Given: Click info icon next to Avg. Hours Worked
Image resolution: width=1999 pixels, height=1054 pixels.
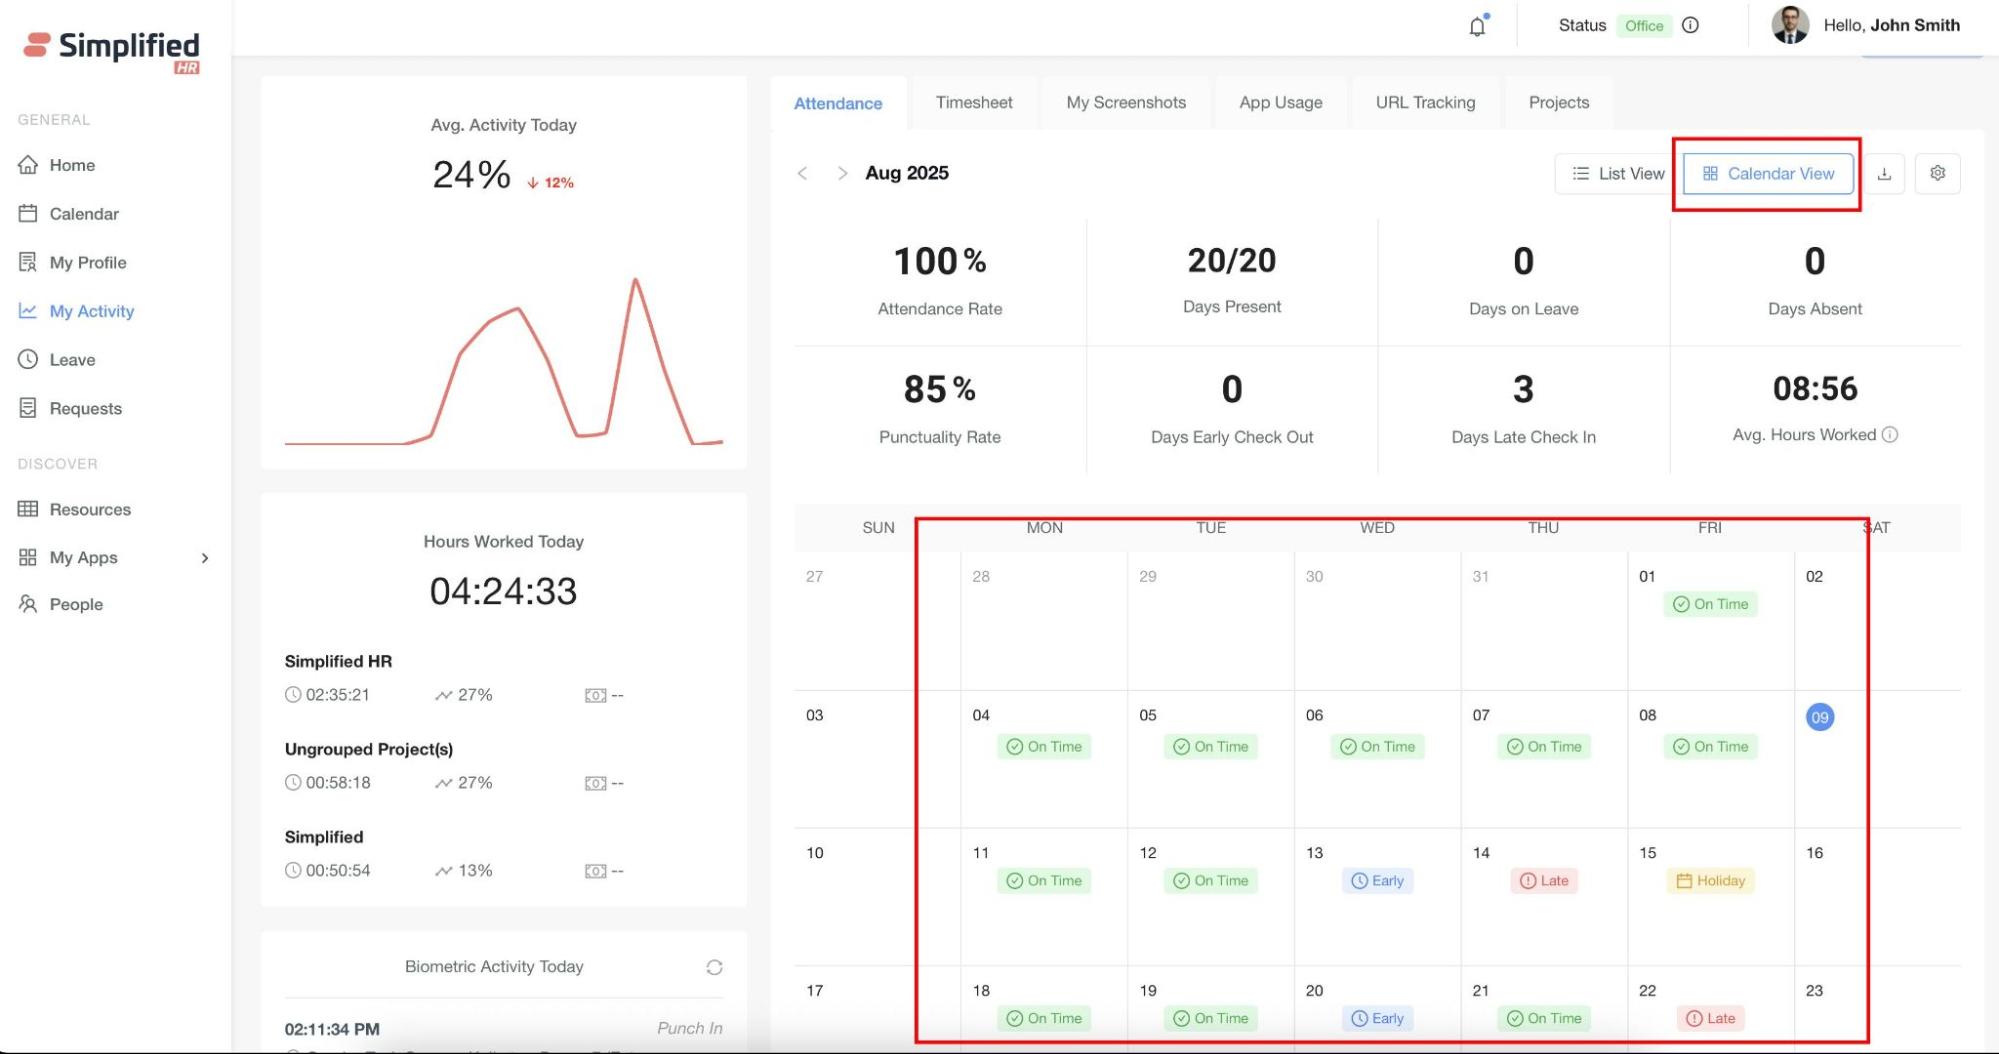Looking at the screenshot, I should [x=1889, y=435].
